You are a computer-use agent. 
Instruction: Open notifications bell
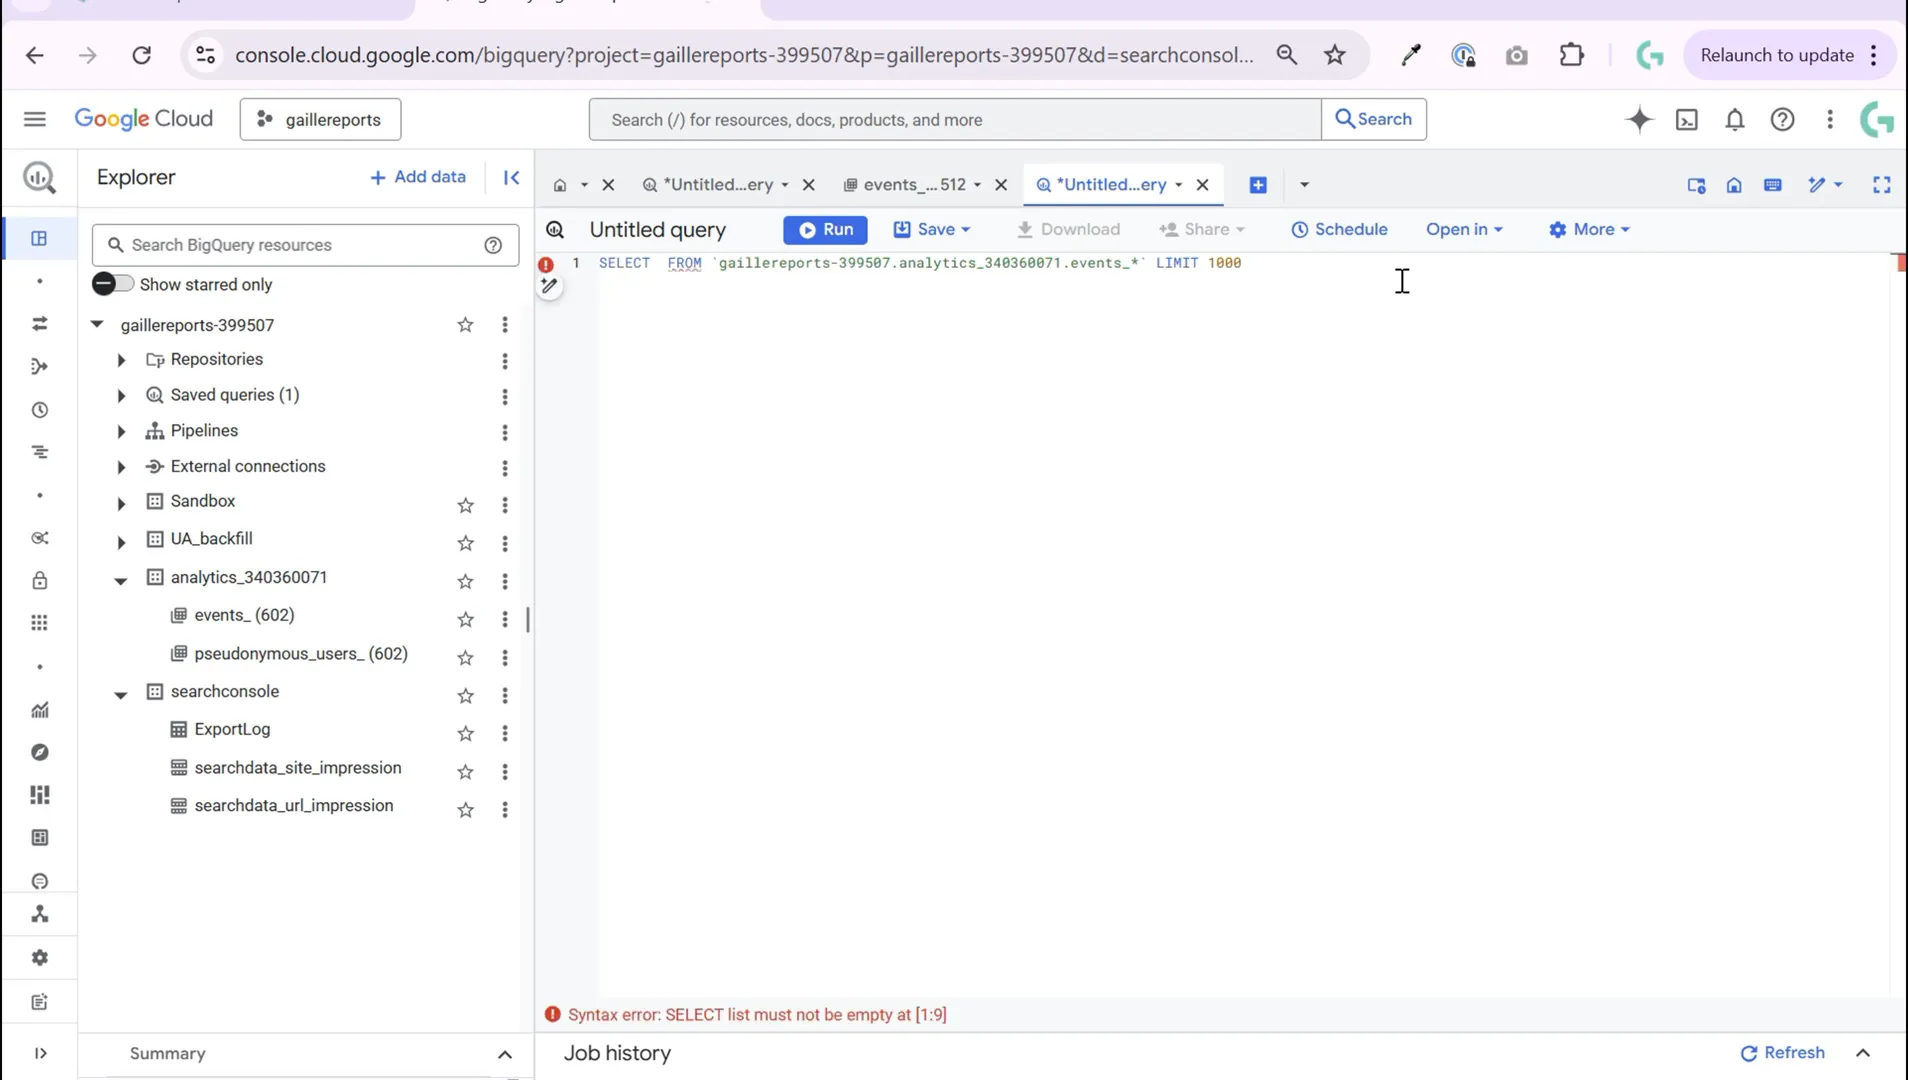coord(1735,119)
